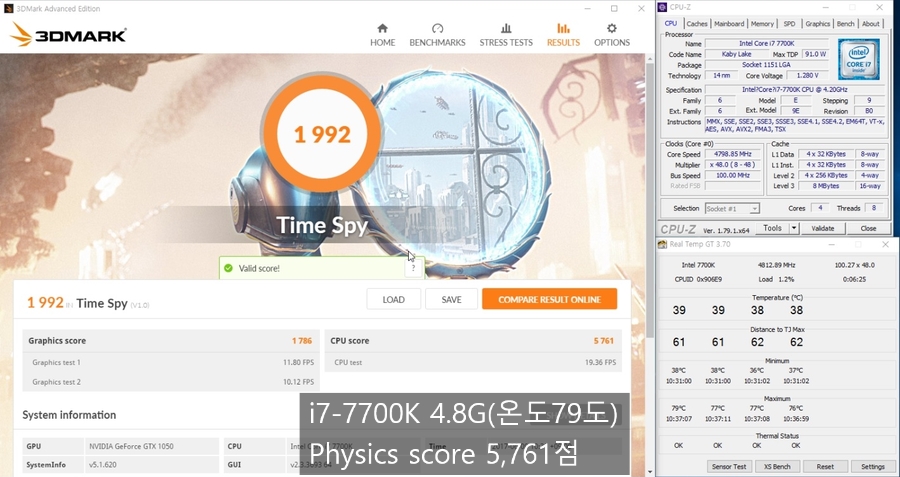The width and height of the screenshot is (900, 477).
Task: Click the CPU-Z title bar icon
Action: [662, 7]
